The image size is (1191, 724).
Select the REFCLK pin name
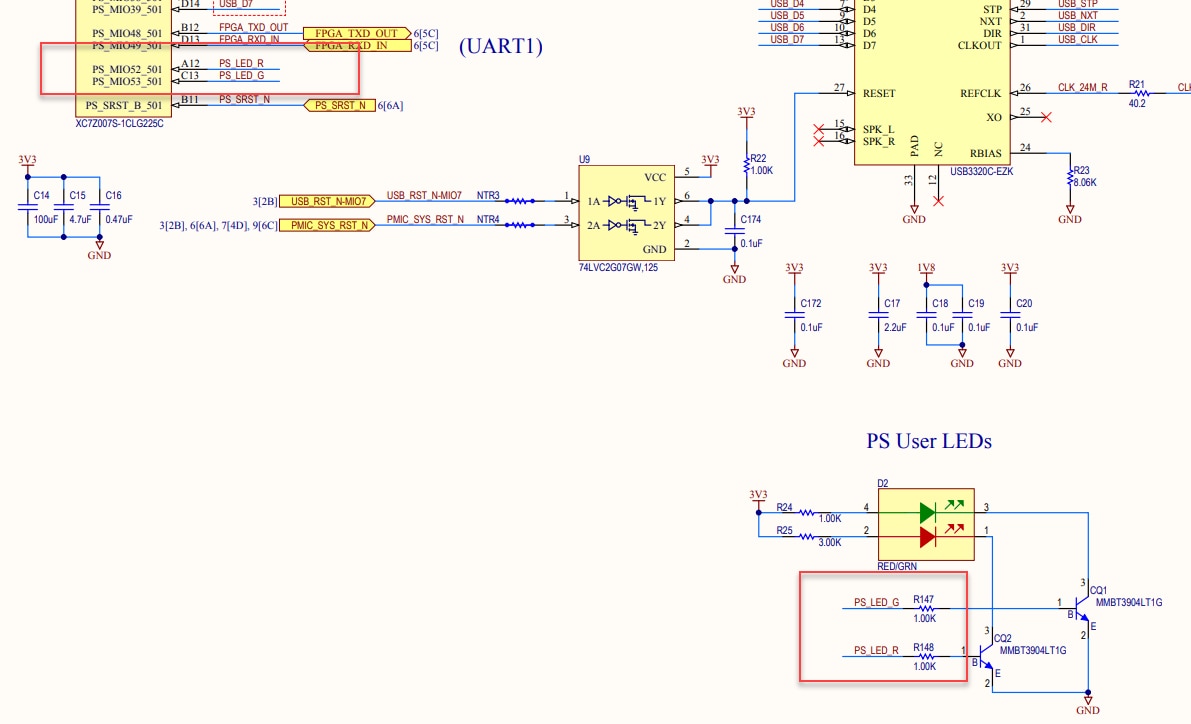[x=981, y=93]
